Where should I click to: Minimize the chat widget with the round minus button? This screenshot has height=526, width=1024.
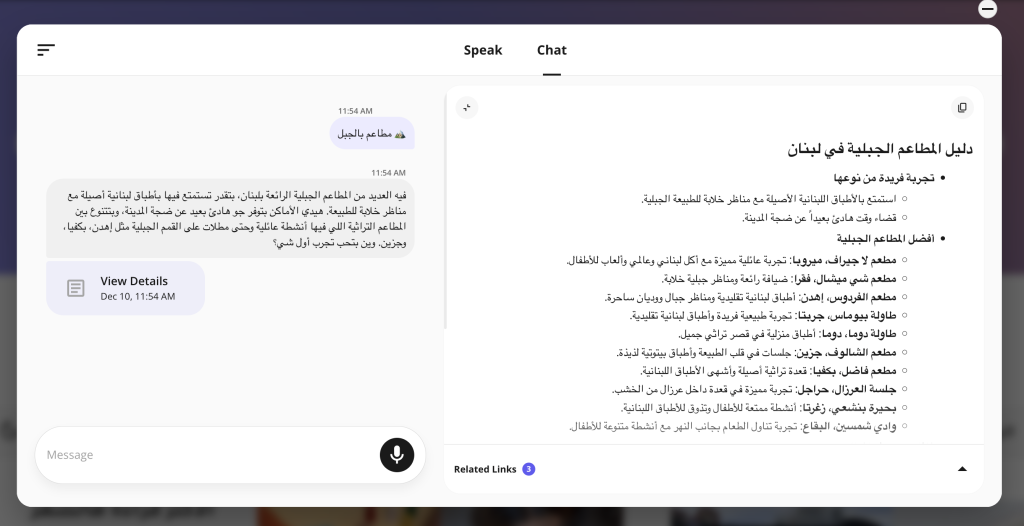[x=987, y=10]
